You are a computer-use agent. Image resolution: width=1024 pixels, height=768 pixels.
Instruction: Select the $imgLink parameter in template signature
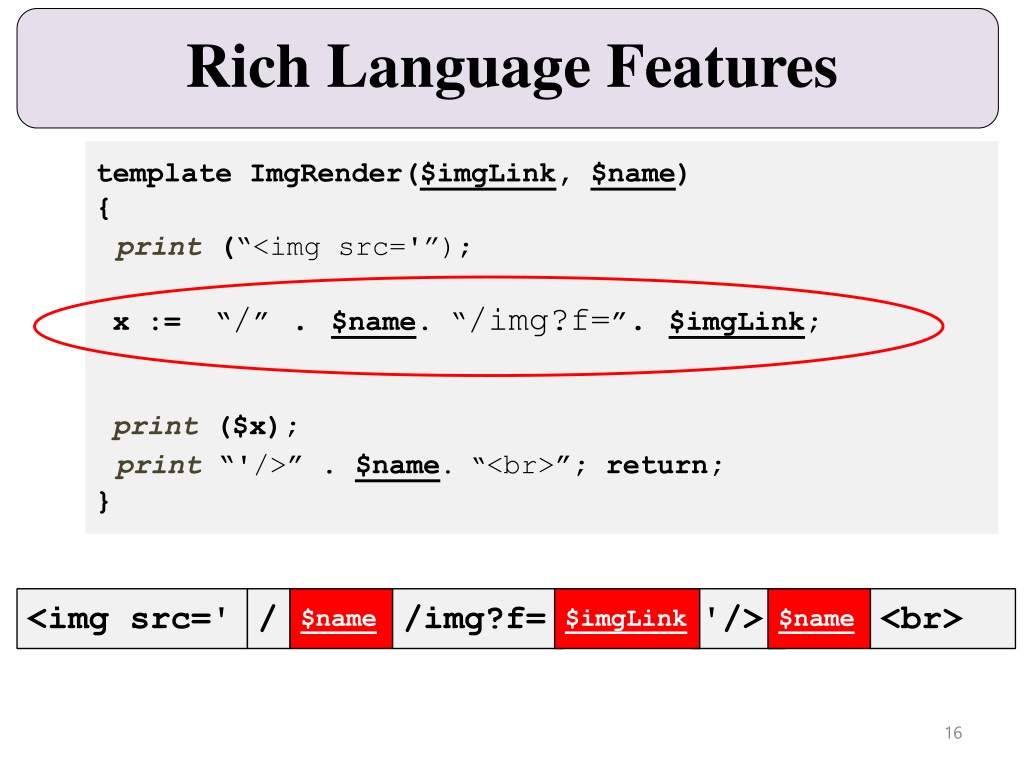tap(487, 175)
